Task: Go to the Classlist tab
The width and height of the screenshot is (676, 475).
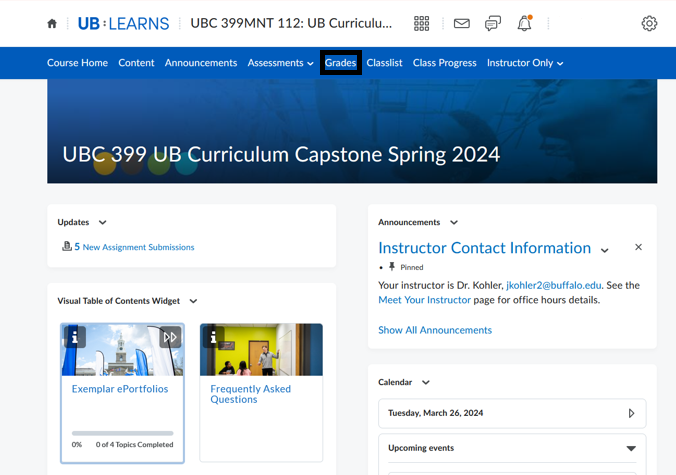Action: point(384,63)
